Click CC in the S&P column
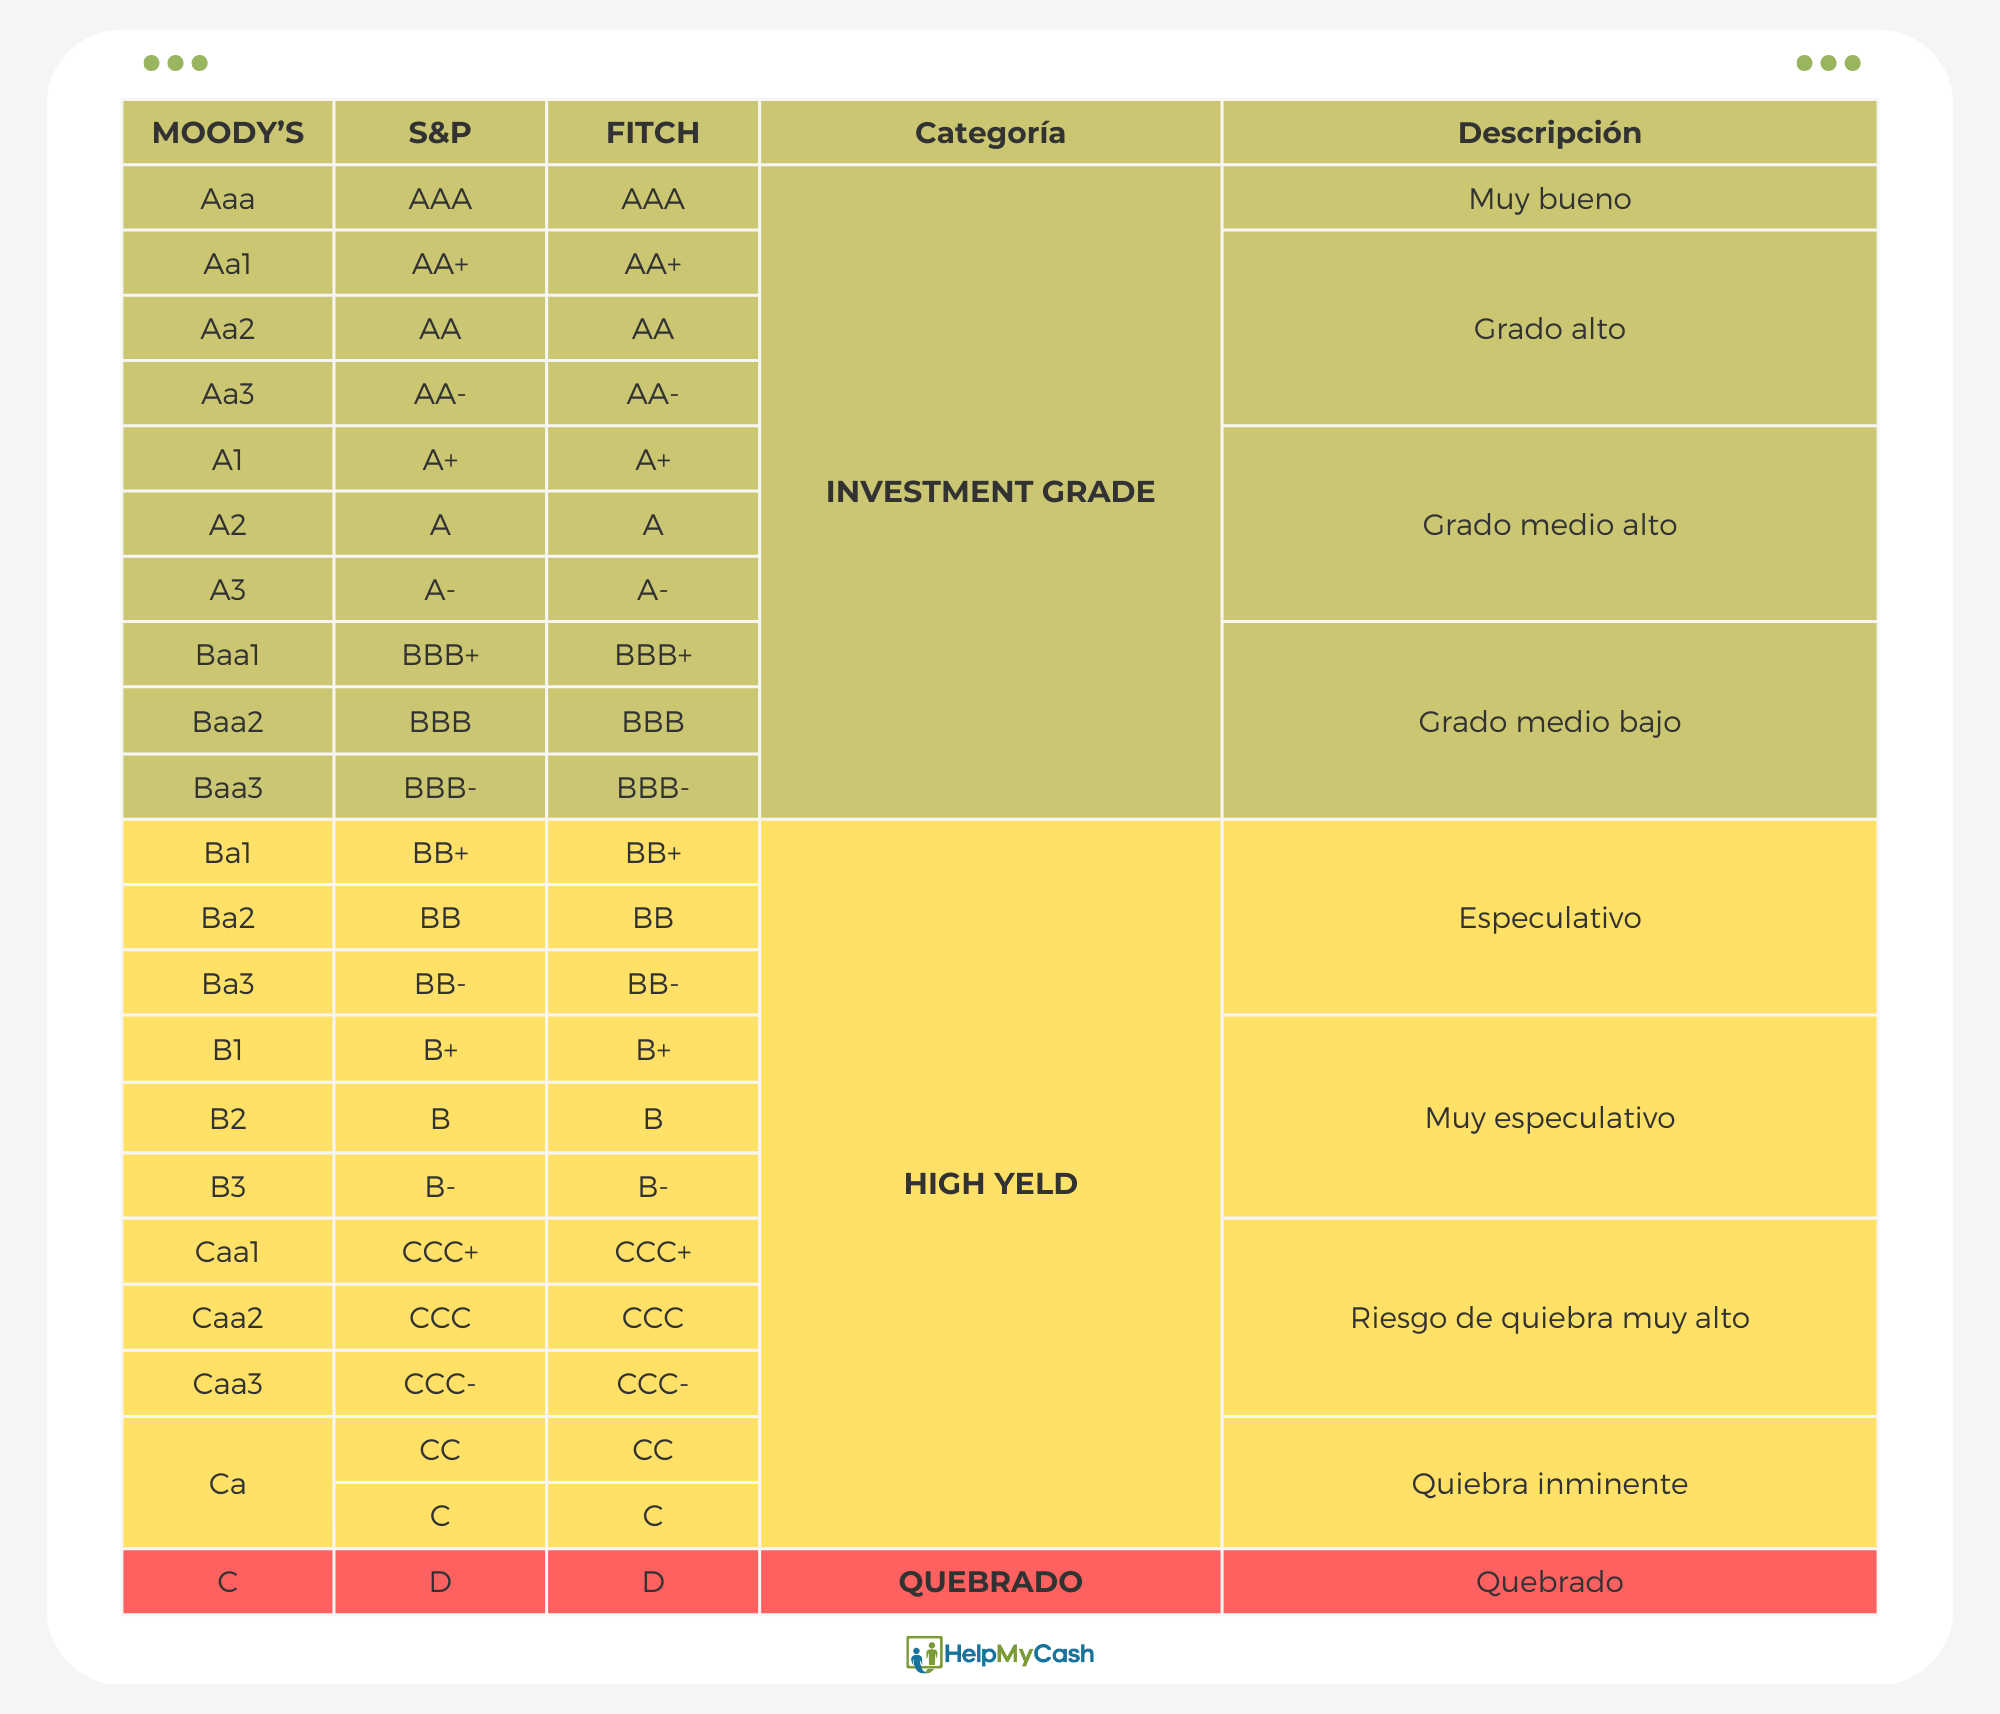2000x1714 pixels. tap(440, 1449)
